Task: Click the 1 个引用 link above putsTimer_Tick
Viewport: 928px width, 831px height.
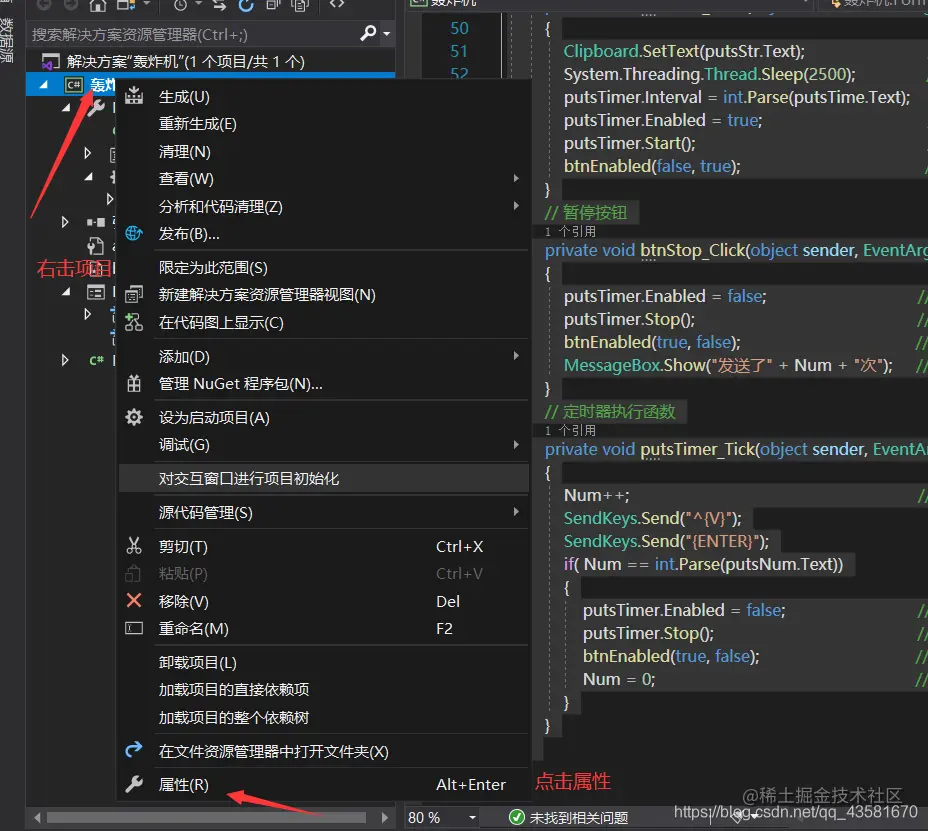Action: coord(571,430)
